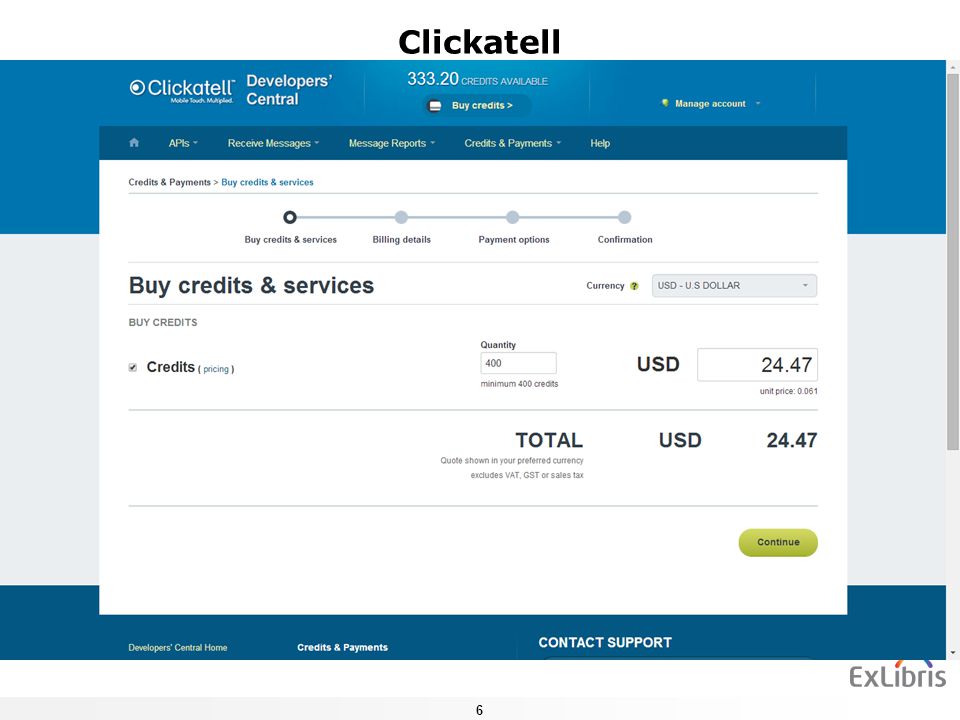Open the Credits & Payments menu
This screenshot has height=720, width=960.
coord(512,143)
